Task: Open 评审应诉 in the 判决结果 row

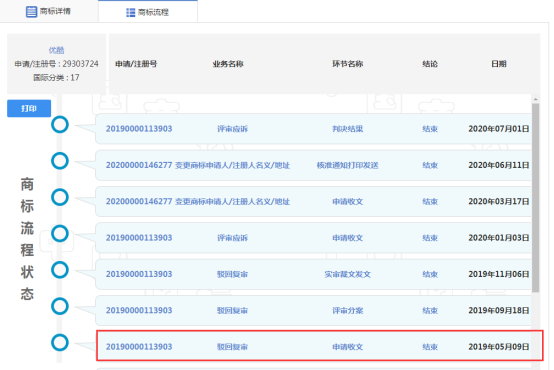Action: 232,129
